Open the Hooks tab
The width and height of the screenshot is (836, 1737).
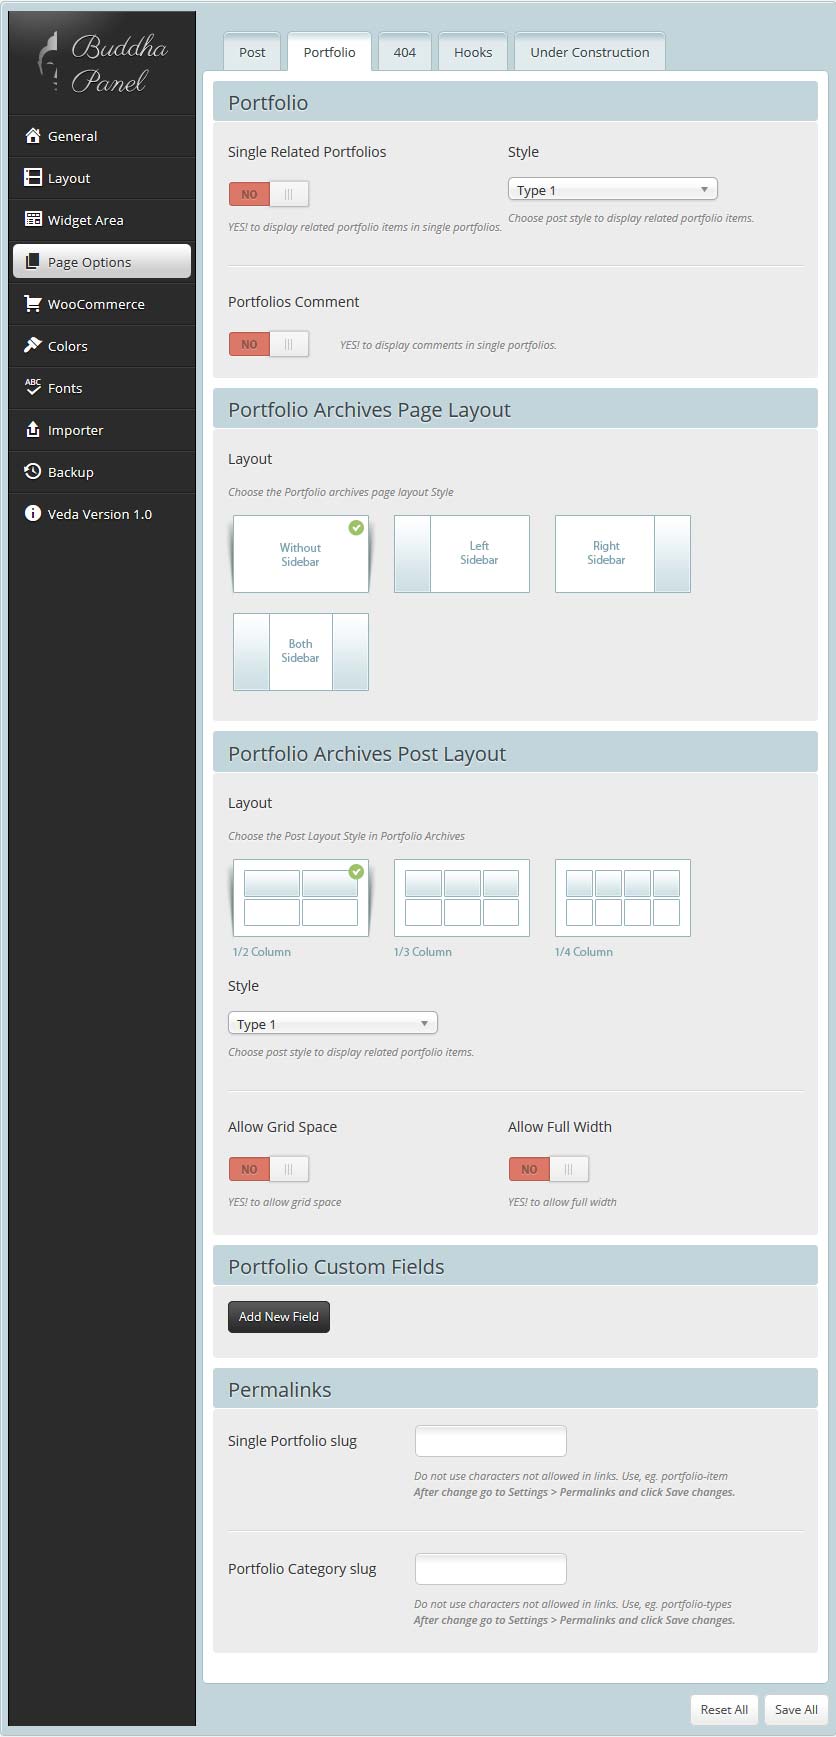click(x=472, y=53)
